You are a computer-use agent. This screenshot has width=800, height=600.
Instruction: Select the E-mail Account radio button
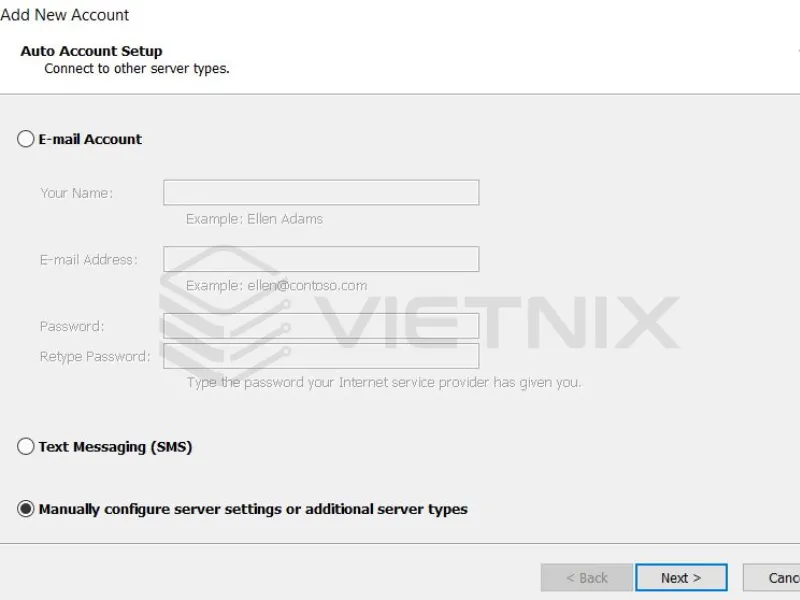click(x=26, y=139)
